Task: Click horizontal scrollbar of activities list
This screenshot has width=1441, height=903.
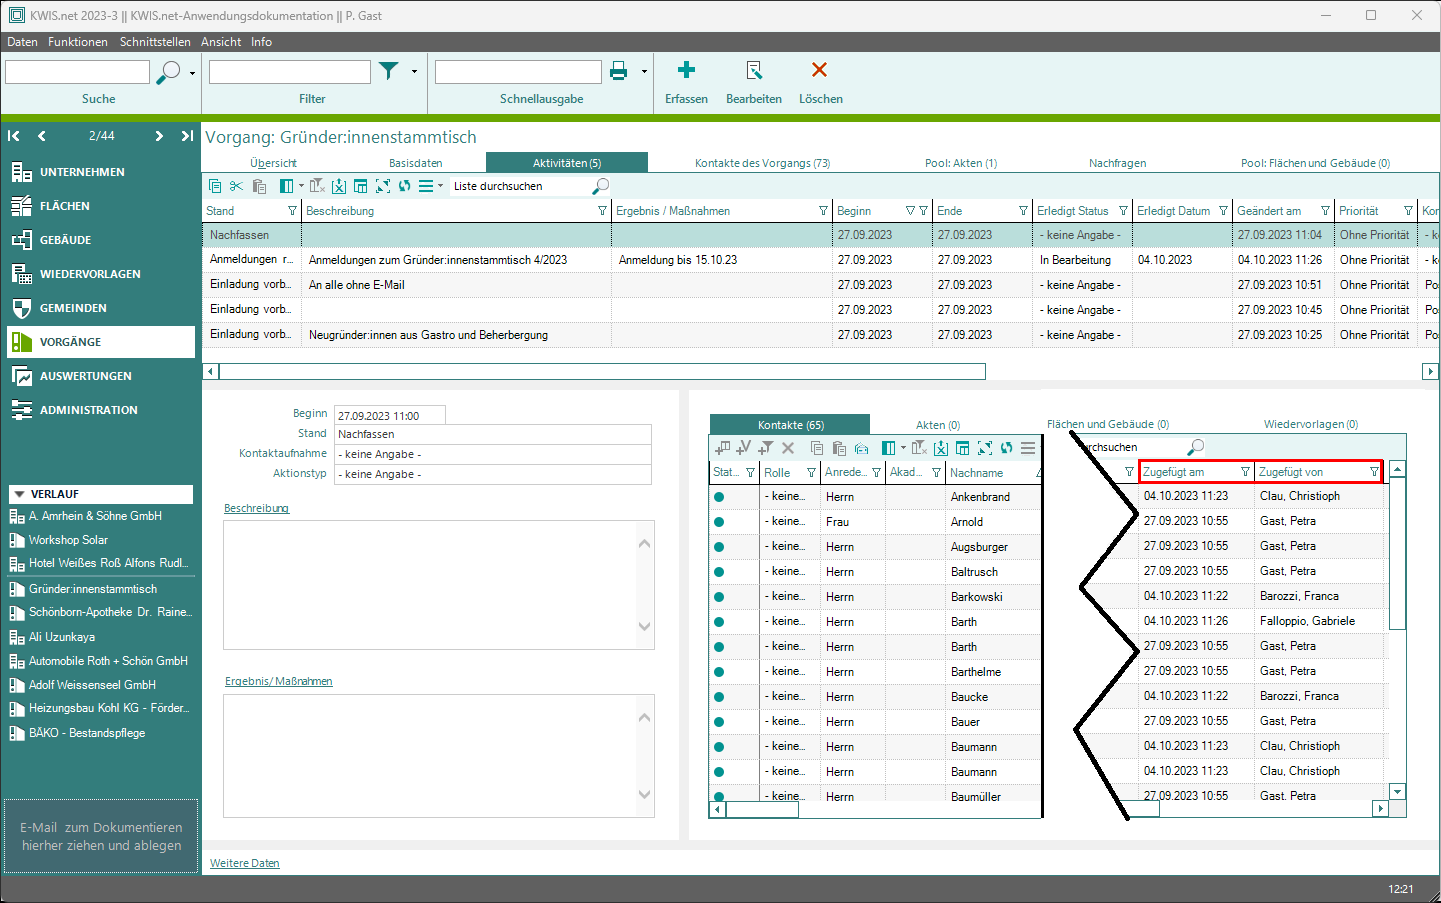Action: click(602, 372)
